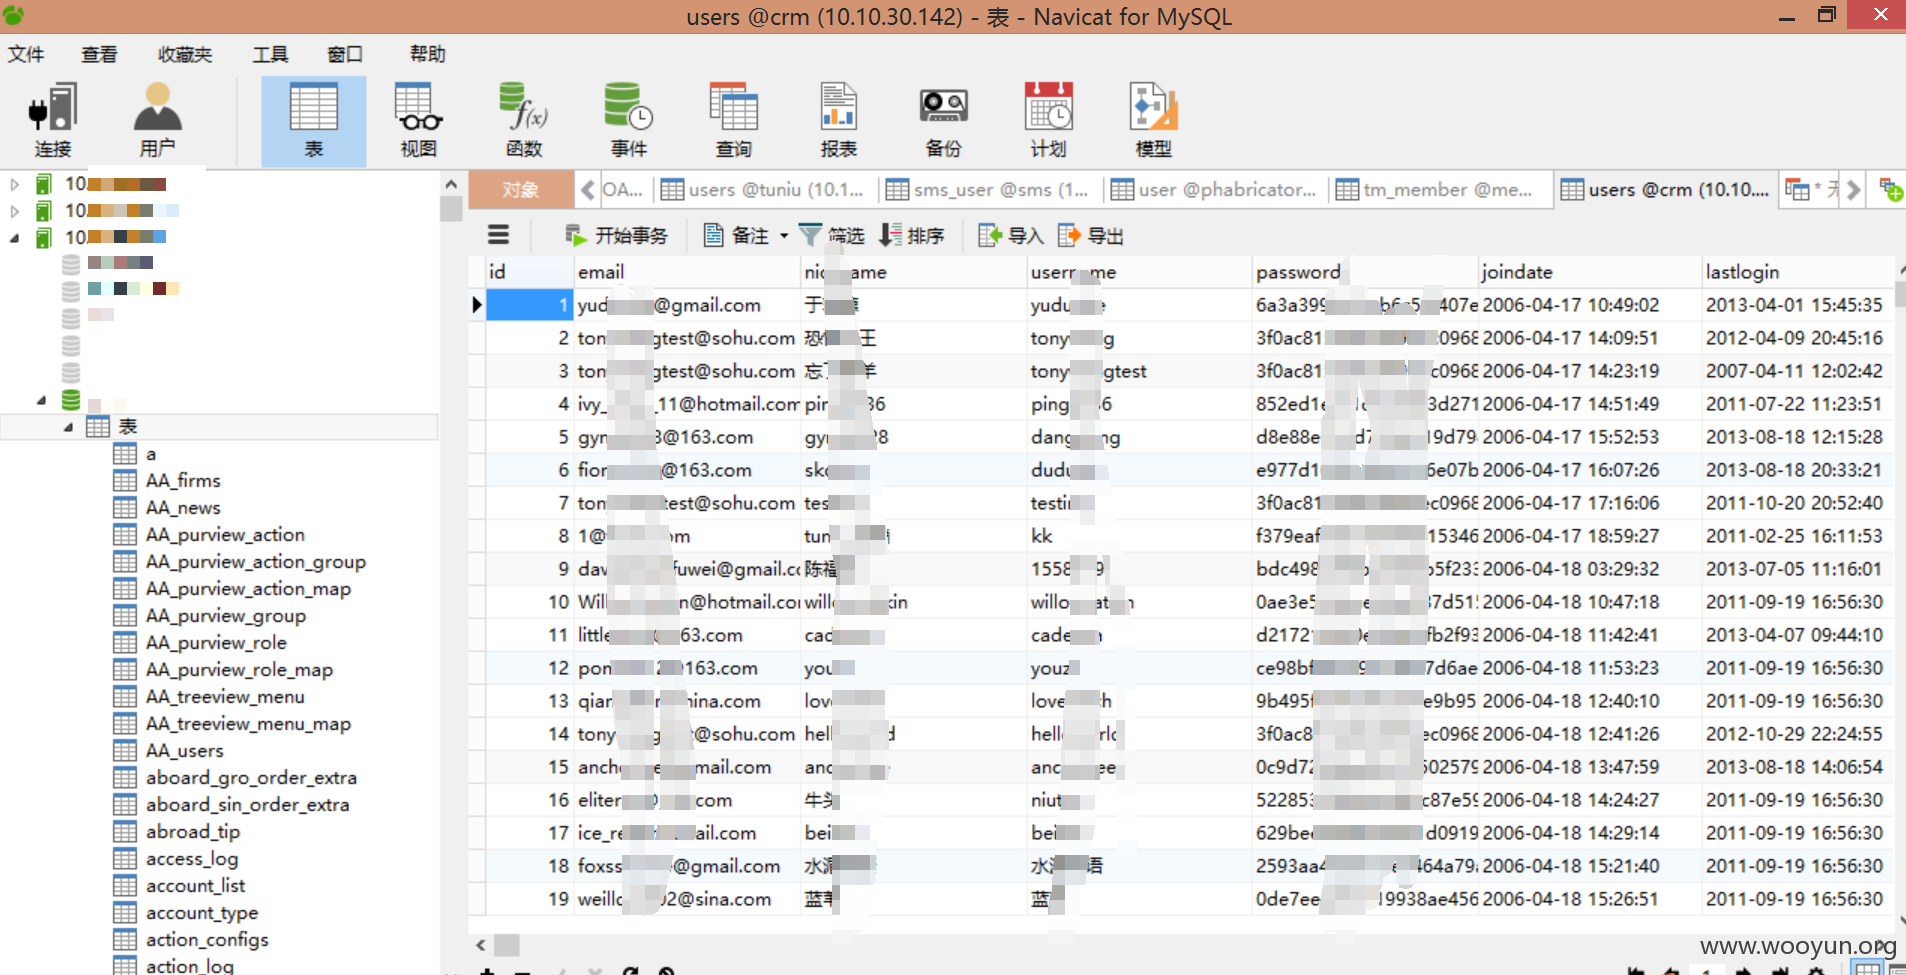Select the account_type table
Image resolution: width=1906 pixels, height=975 pixels.
click(x=202, y=913)
